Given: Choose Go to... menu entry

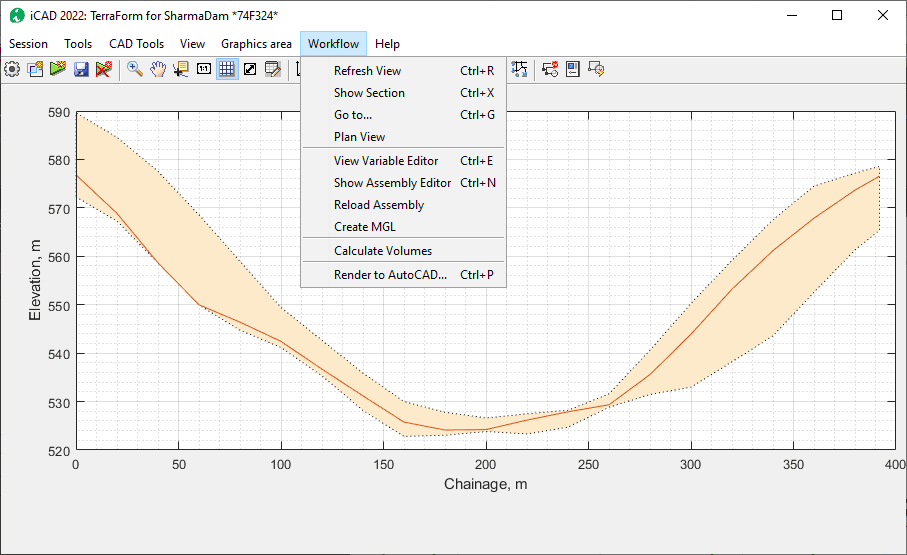Looking at the screenshot, I should [403, 115].
